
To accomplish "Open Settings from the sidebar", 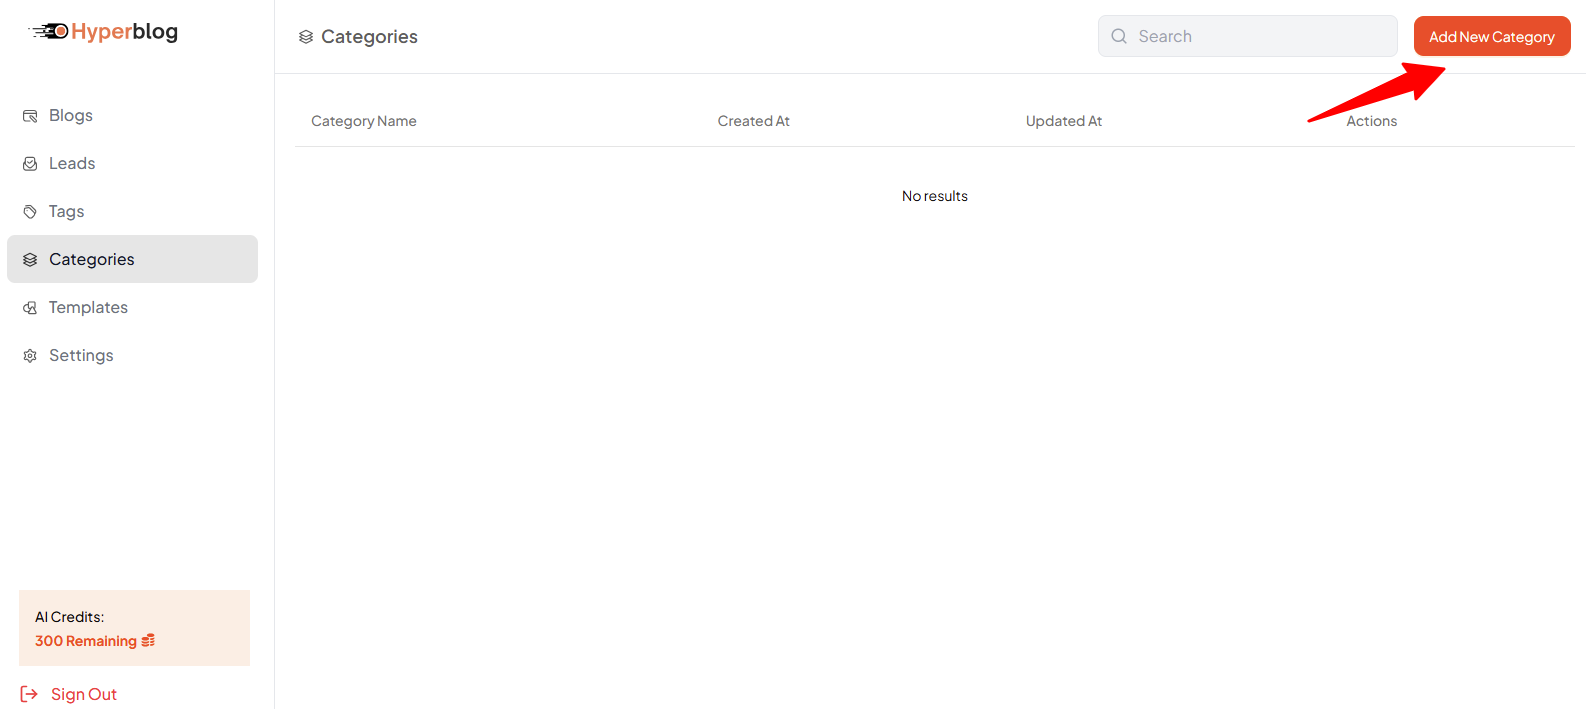I will [x=132, y=355].
